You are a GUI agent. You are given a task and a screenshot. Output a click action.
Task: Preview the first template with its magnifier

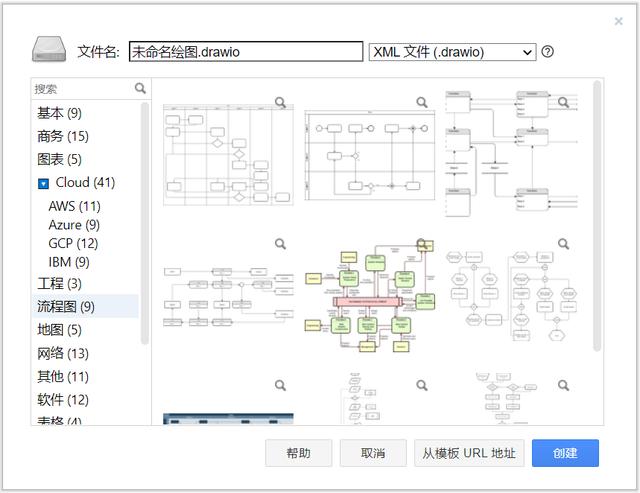coord(281,102)
